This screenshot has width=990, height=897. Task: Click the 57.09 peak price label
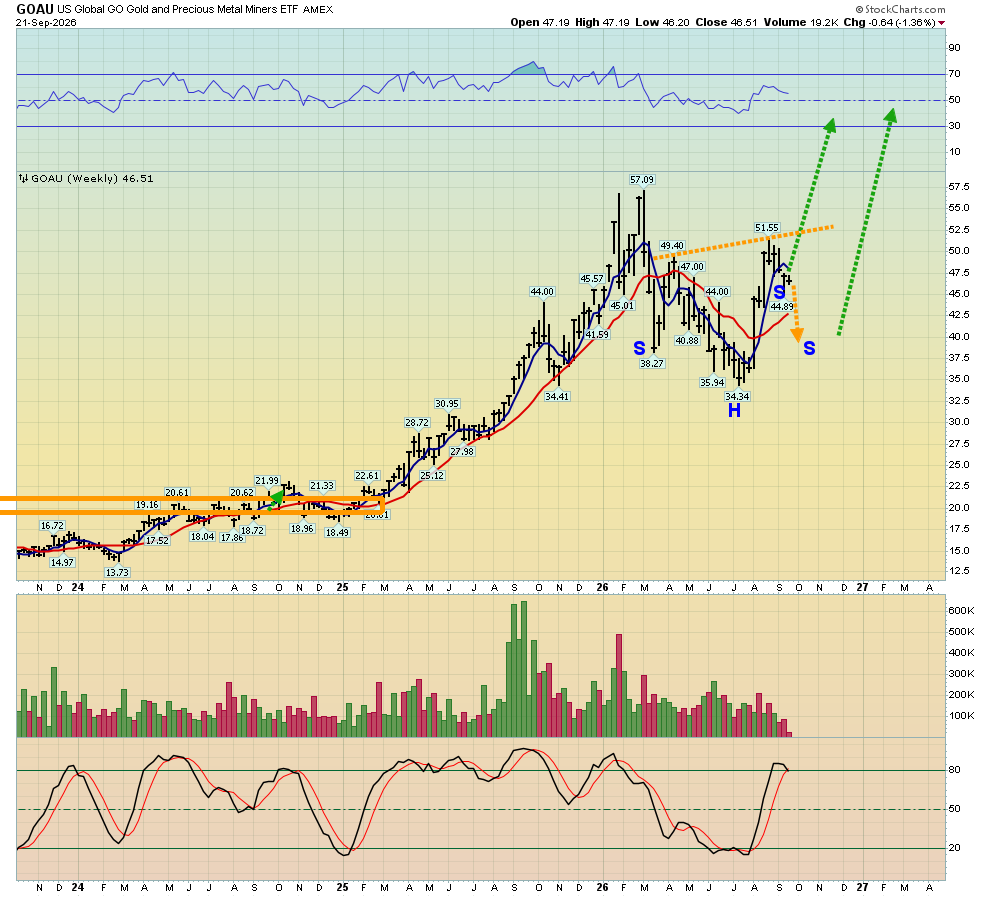pos(641,180)
